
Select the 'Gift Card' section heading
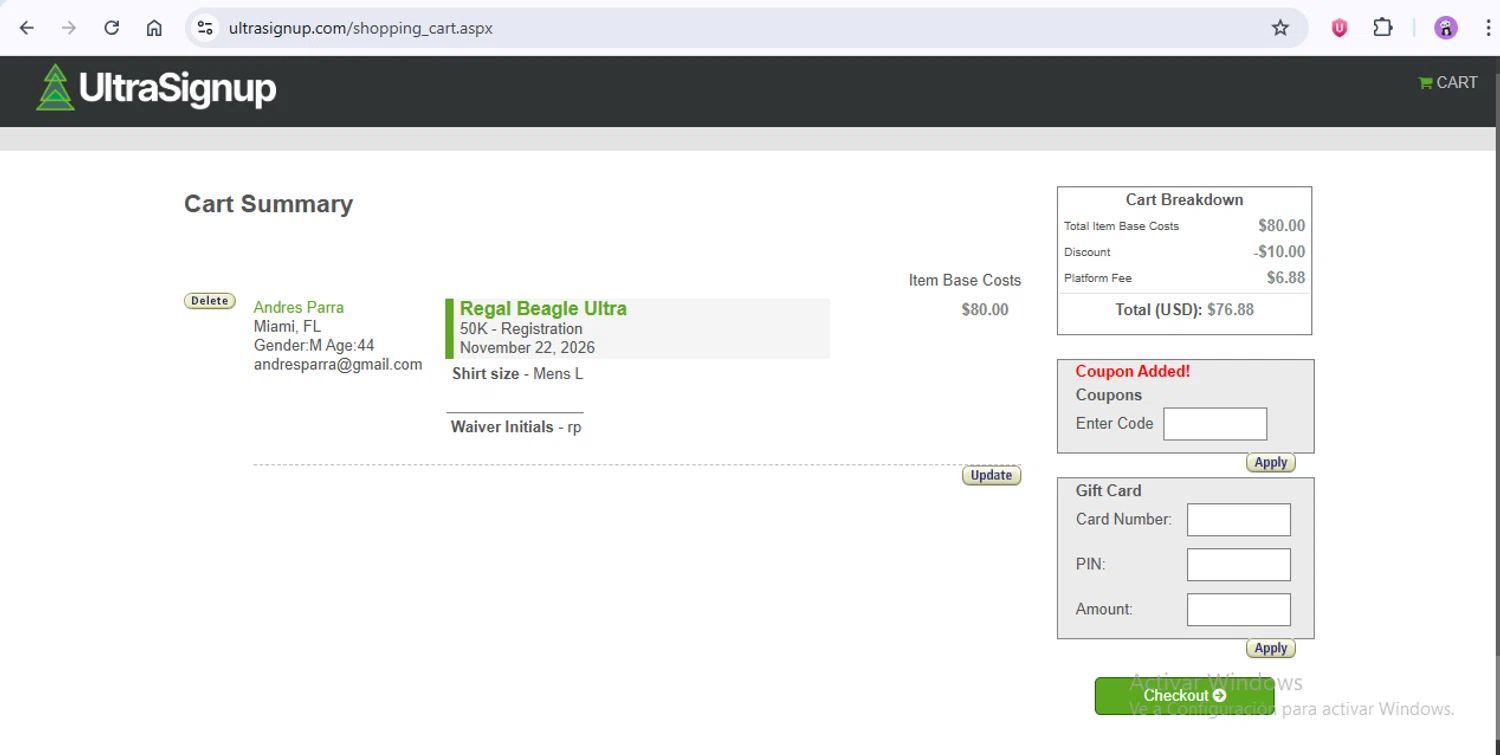point(1108,491)
